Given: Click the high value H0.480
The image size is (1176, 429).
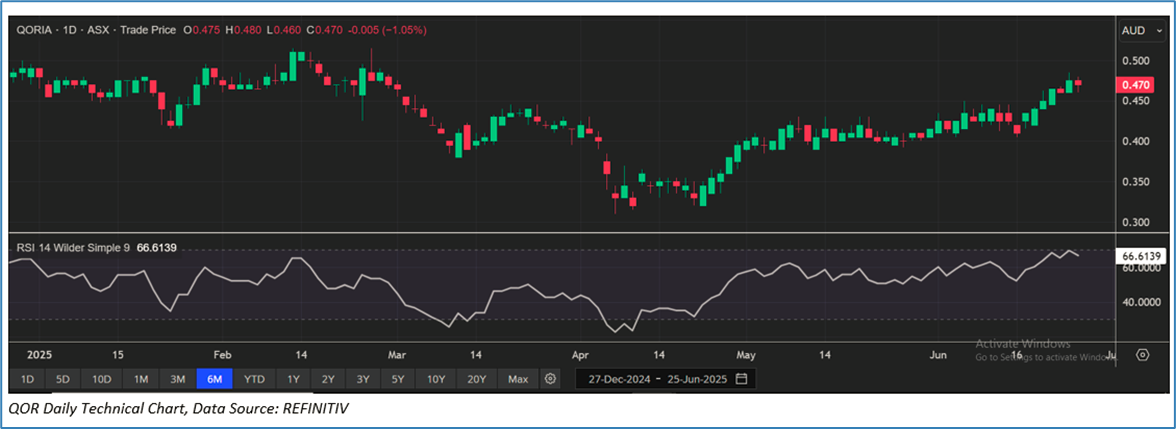Looking at the screenshot, I should 243,30.
